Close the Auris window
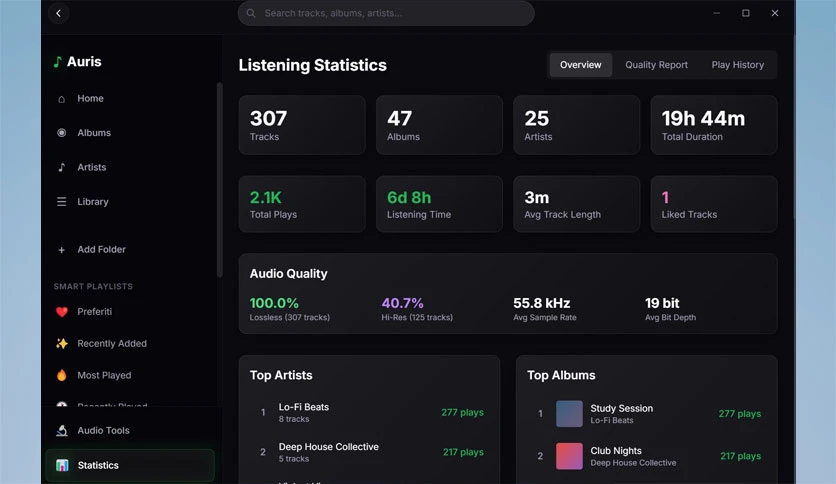Screen dimensions: 836x484 coord(775,13)
